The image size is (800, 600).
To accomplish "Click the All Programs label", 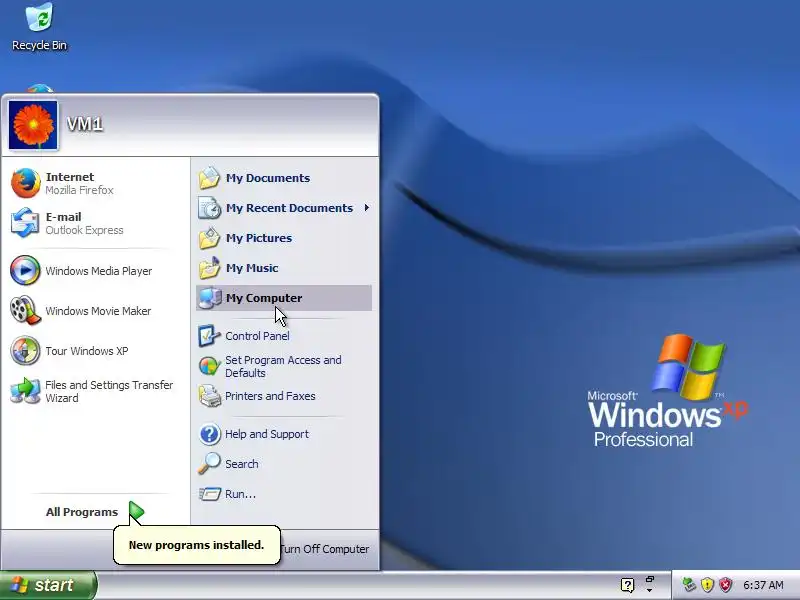I will point(82,512).
